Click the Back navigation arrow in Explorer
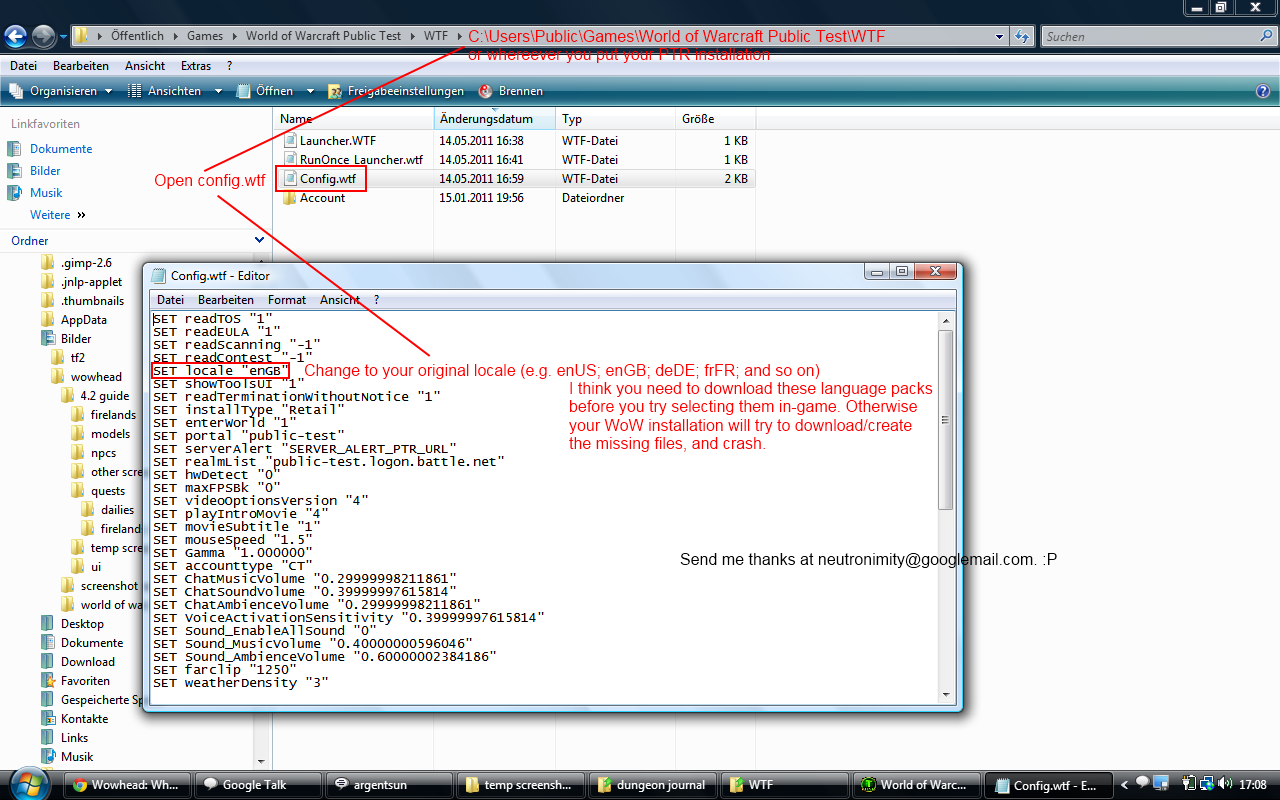Screen dimensions: 1280x800 click(16, 37)
